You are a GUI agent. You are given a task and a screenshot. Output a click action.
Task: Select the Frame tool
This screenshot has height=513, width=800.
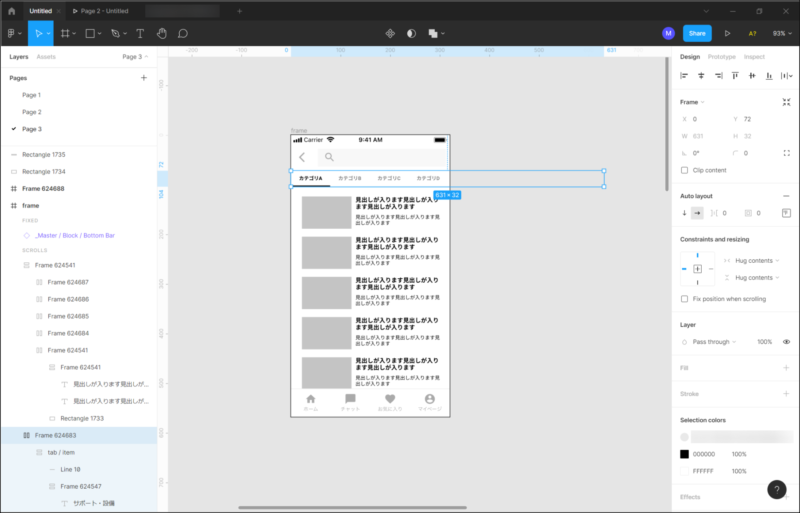(x=66, y=33)
